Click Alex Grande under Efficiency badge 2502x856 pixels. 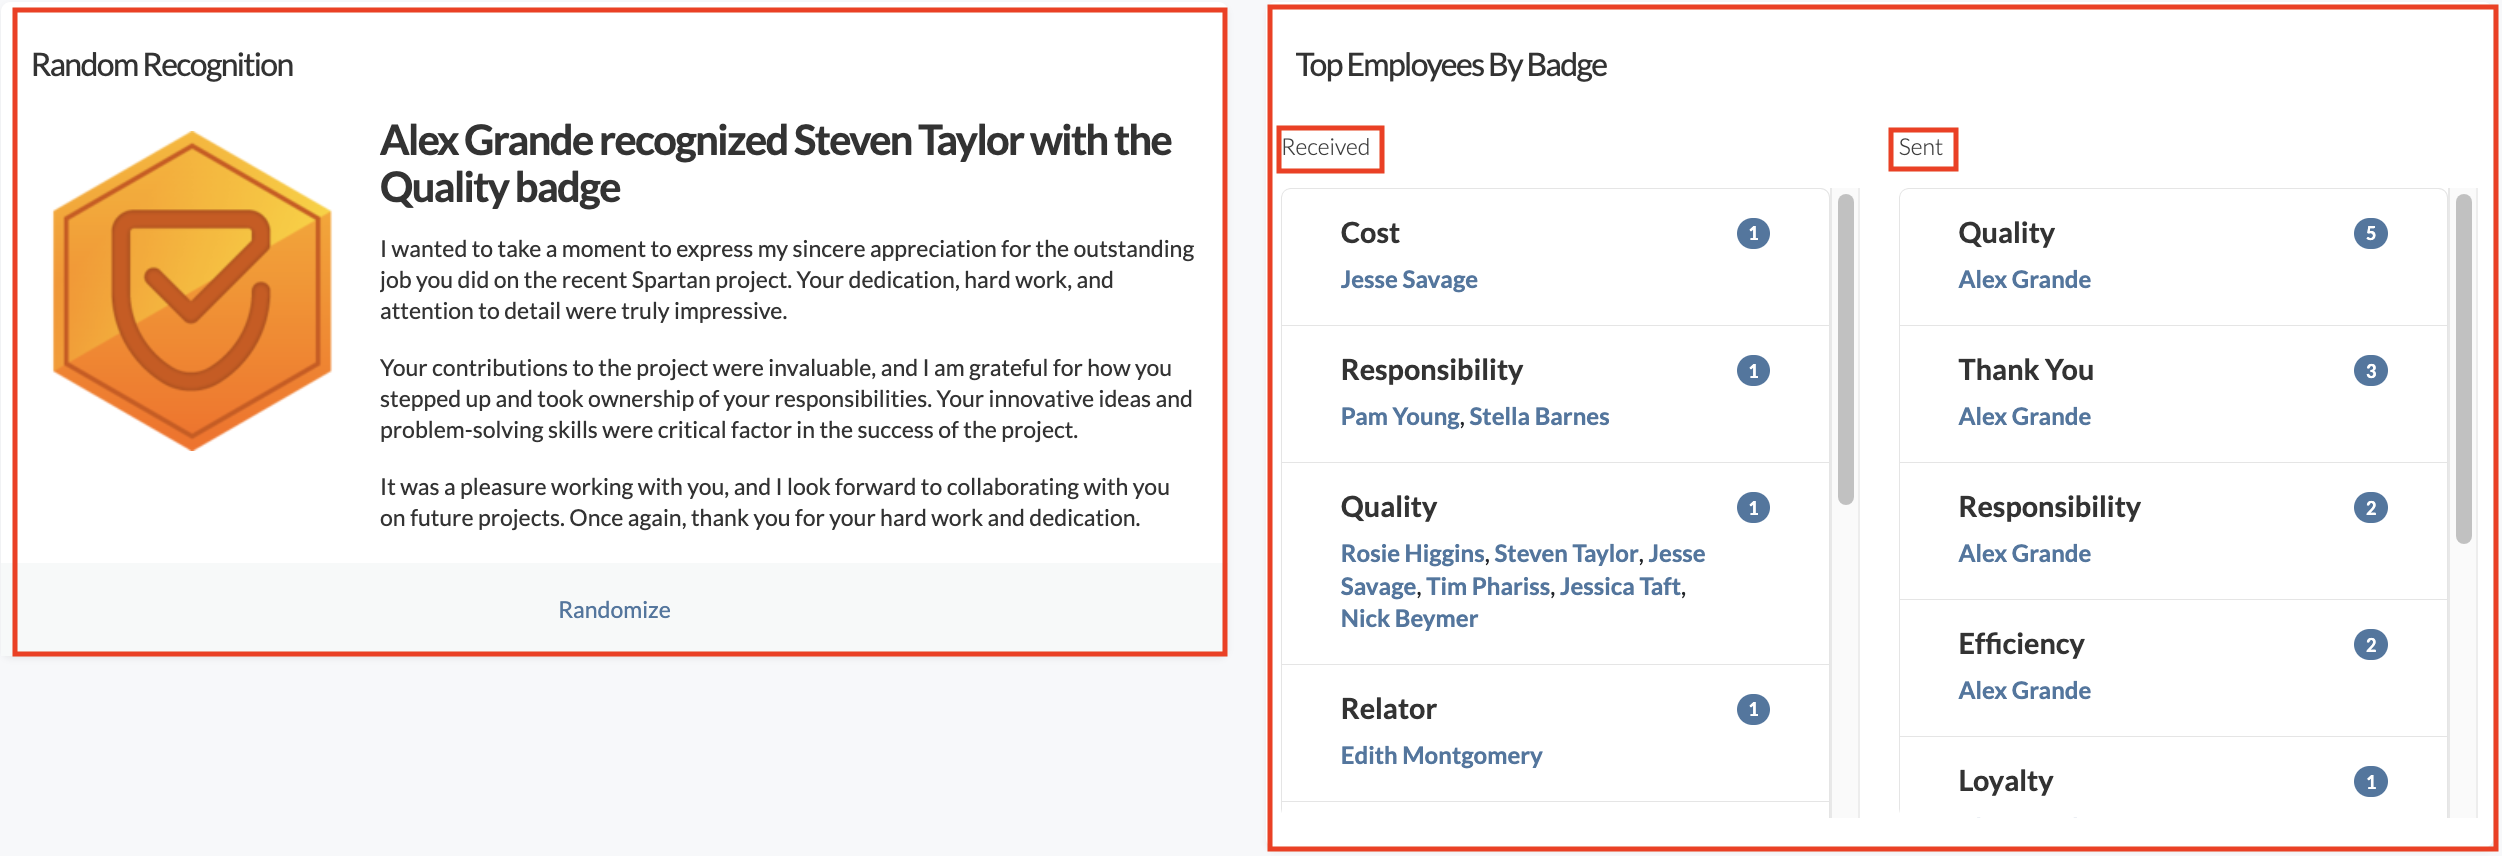pos(2024,691)
